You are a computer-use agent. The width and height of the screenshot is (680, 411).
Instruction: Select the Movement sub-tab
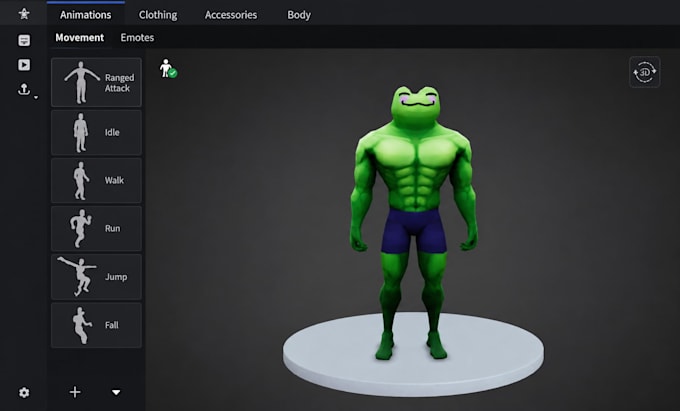tap(79, 38)
